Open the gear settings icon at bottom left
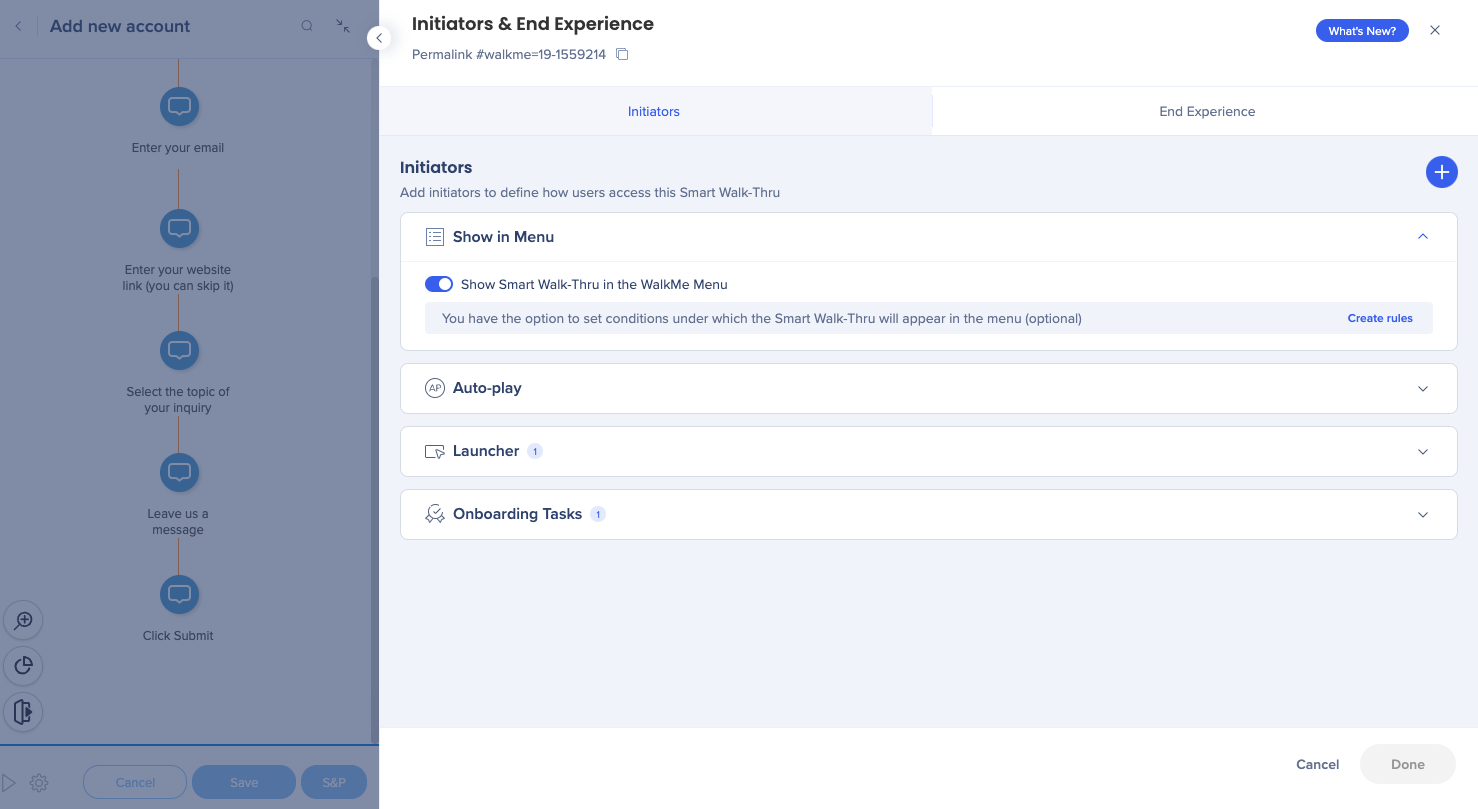The height and width of the screenshot is (809, 1478). [39, 782]
